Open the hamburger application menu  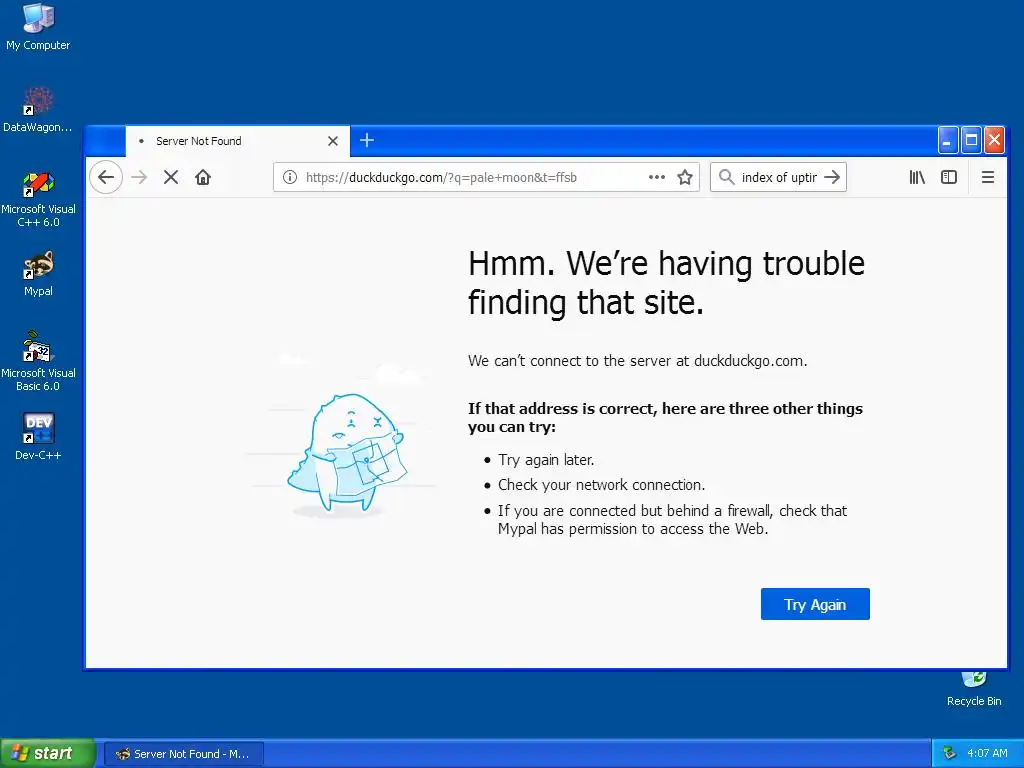pyautogui.click(x=987, y=177)
